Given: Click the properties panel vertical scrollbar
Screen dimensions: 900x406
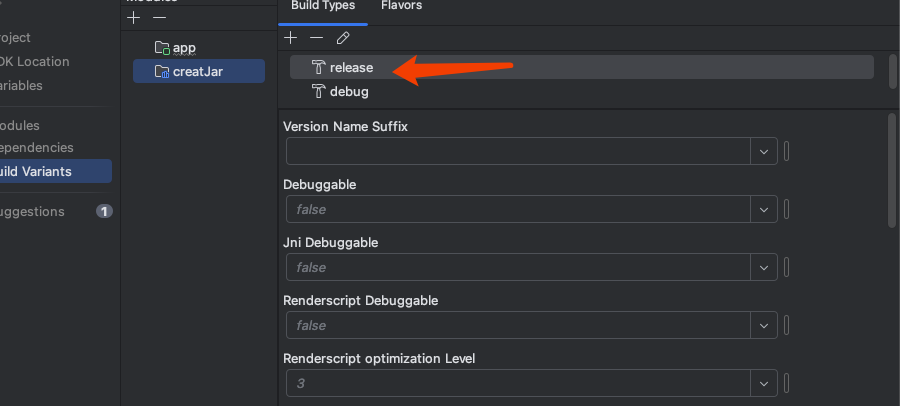Looking at the screenshot, I should pos(892,170).
